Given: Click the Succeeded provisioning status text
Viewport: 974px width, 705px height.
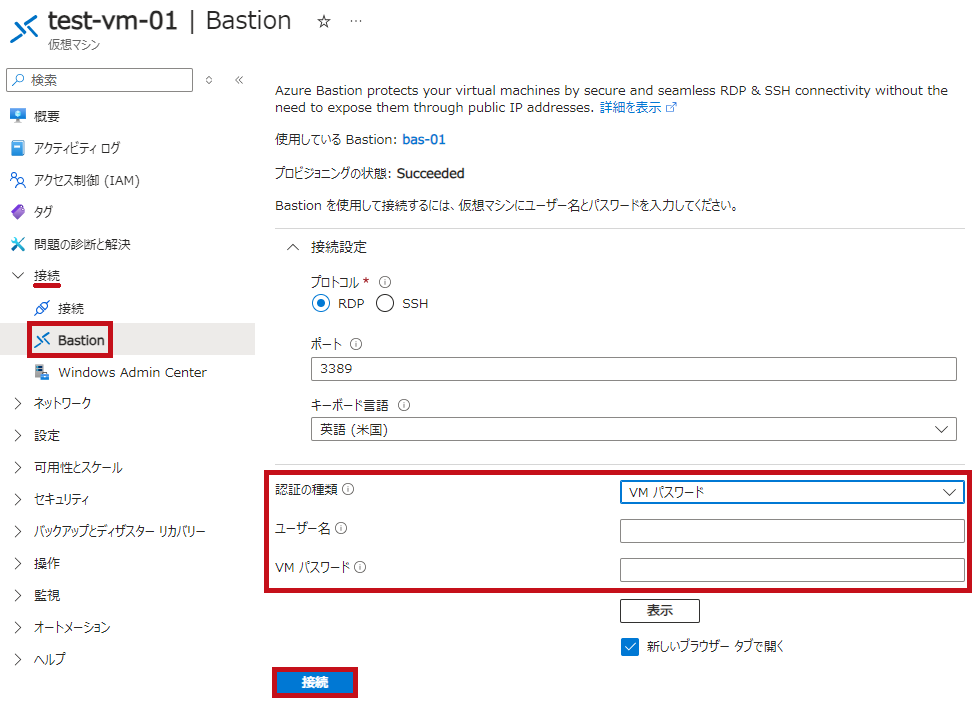Looking at the screenshot, I should (430, 173).
